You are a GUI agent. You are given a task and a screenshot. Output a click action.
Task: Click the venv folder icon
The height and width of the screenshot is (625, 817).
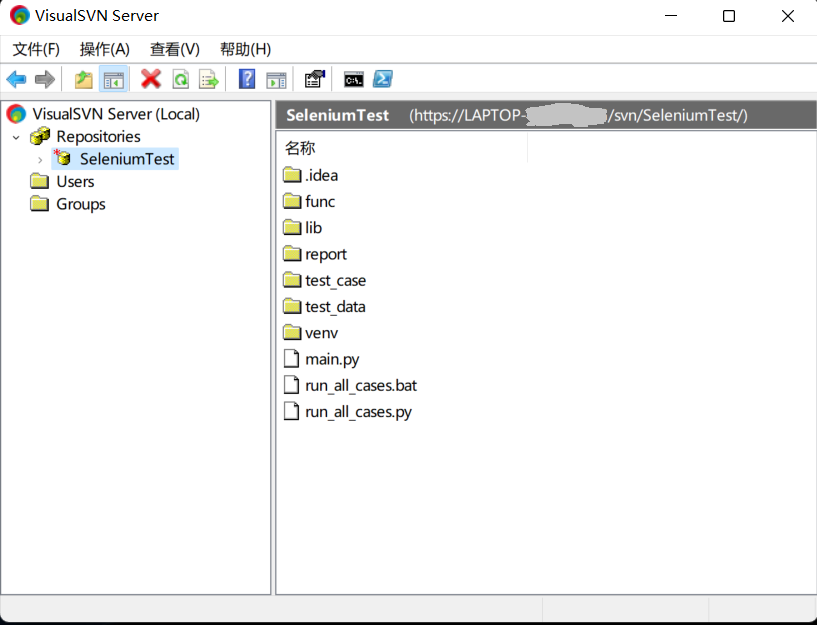(x=292, y=332)
